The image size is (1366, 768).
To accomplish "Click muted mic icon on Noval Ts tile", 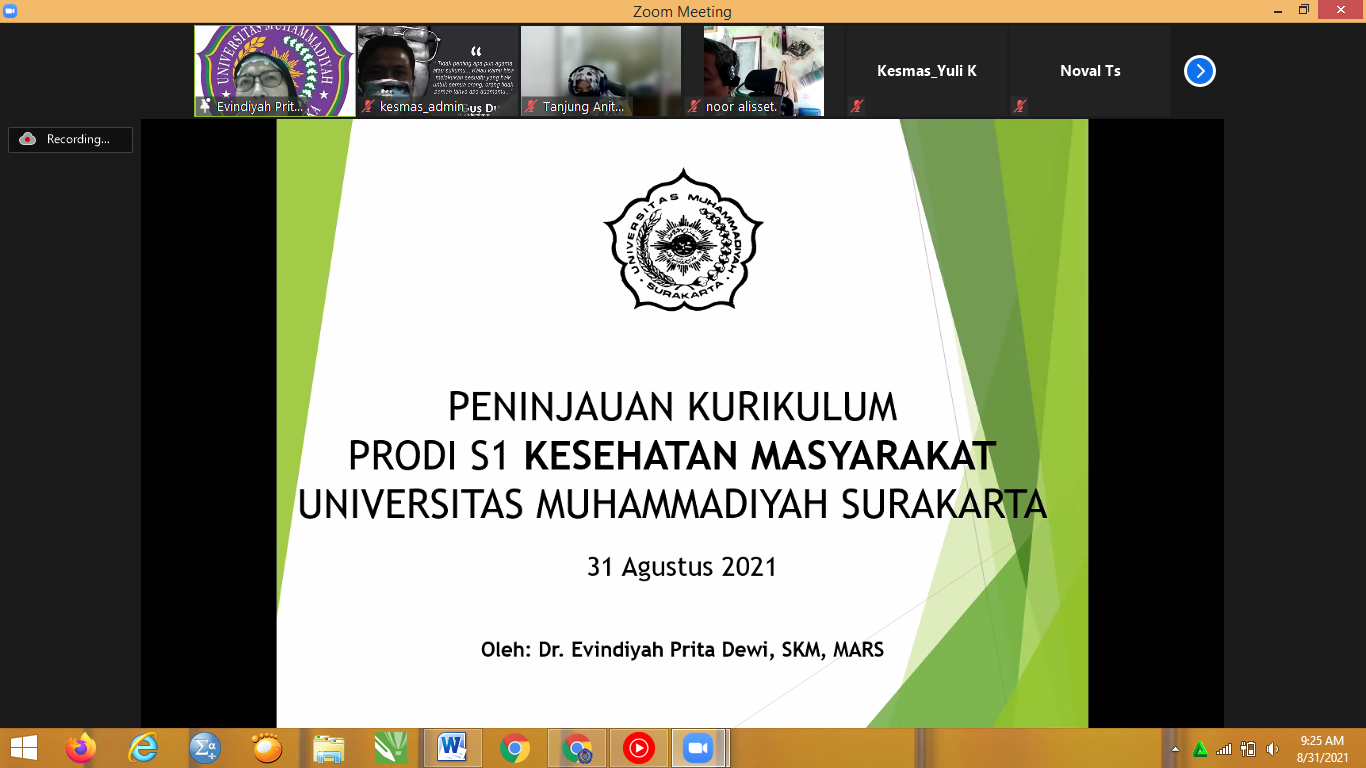I will (1019, 106).
